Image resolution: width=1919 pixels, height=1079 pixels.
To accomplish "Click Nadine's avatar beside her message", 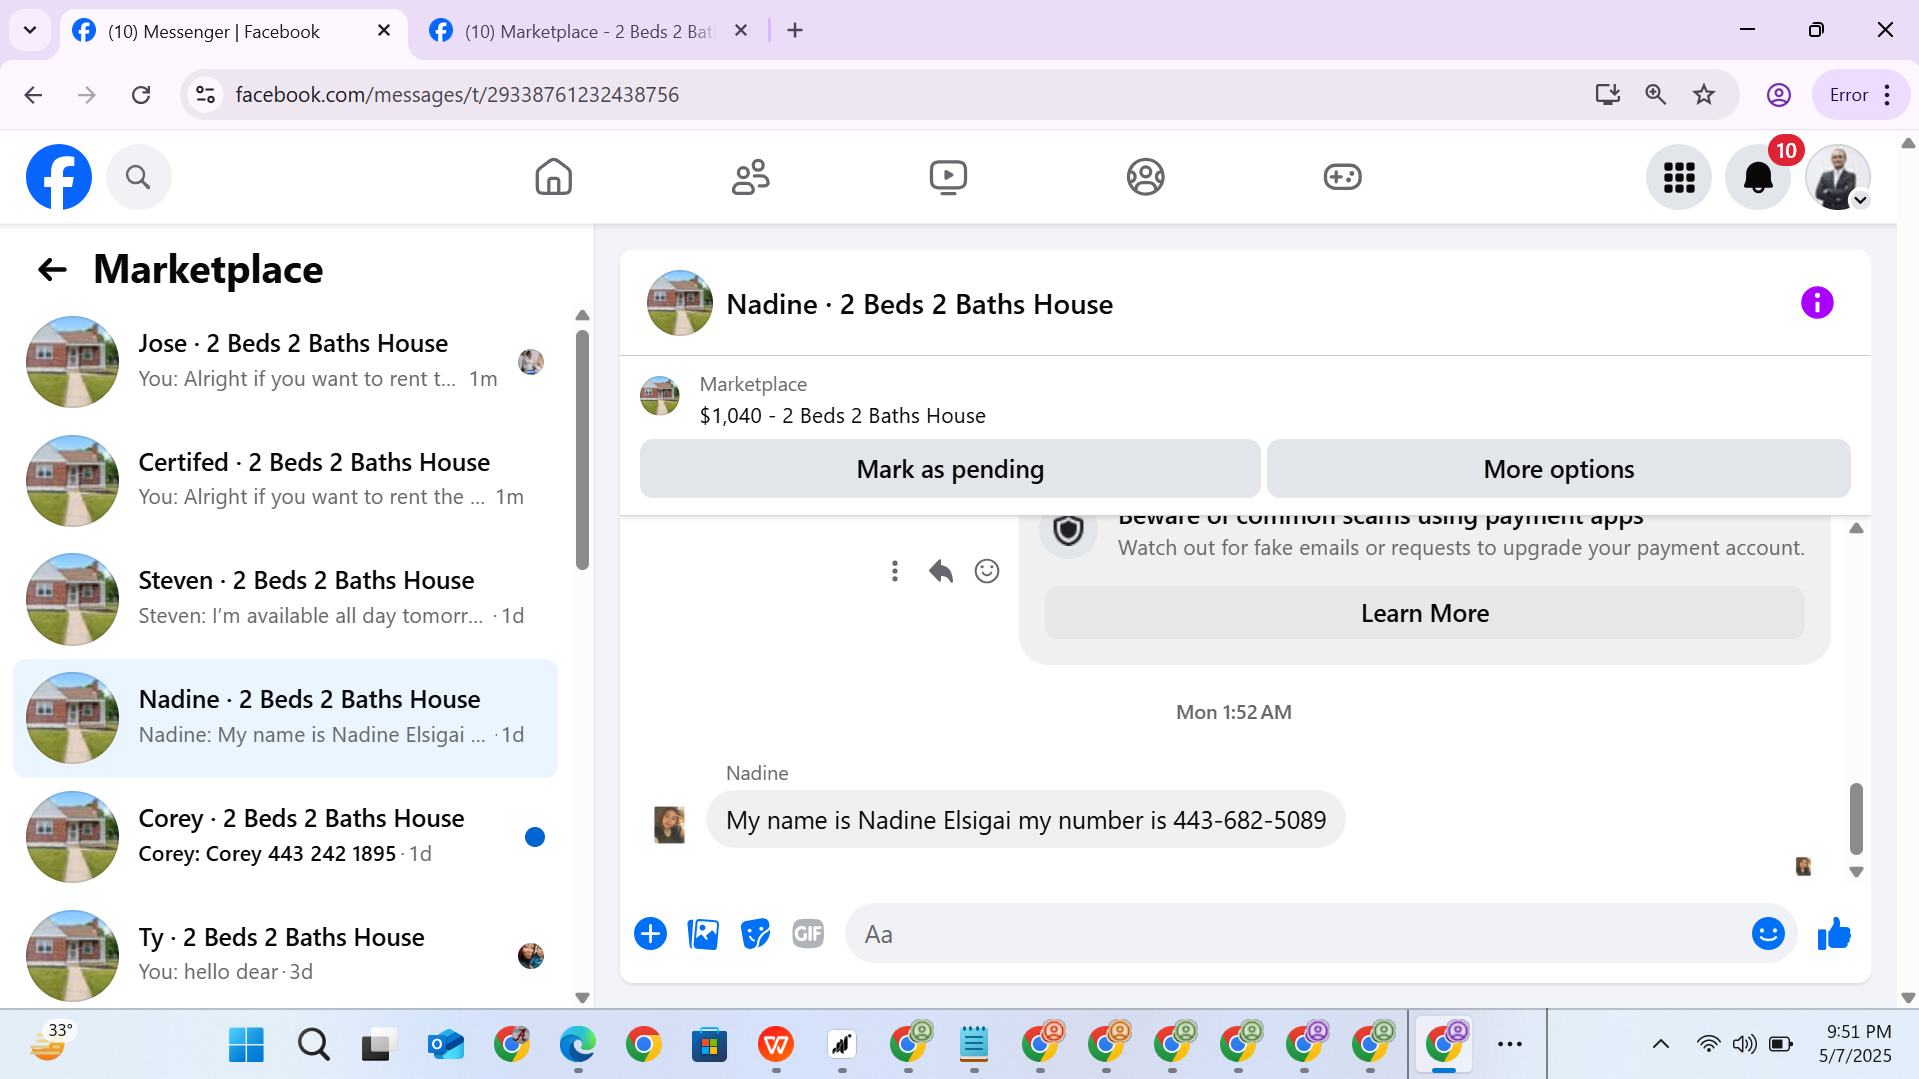I will (x=669, y=825).
